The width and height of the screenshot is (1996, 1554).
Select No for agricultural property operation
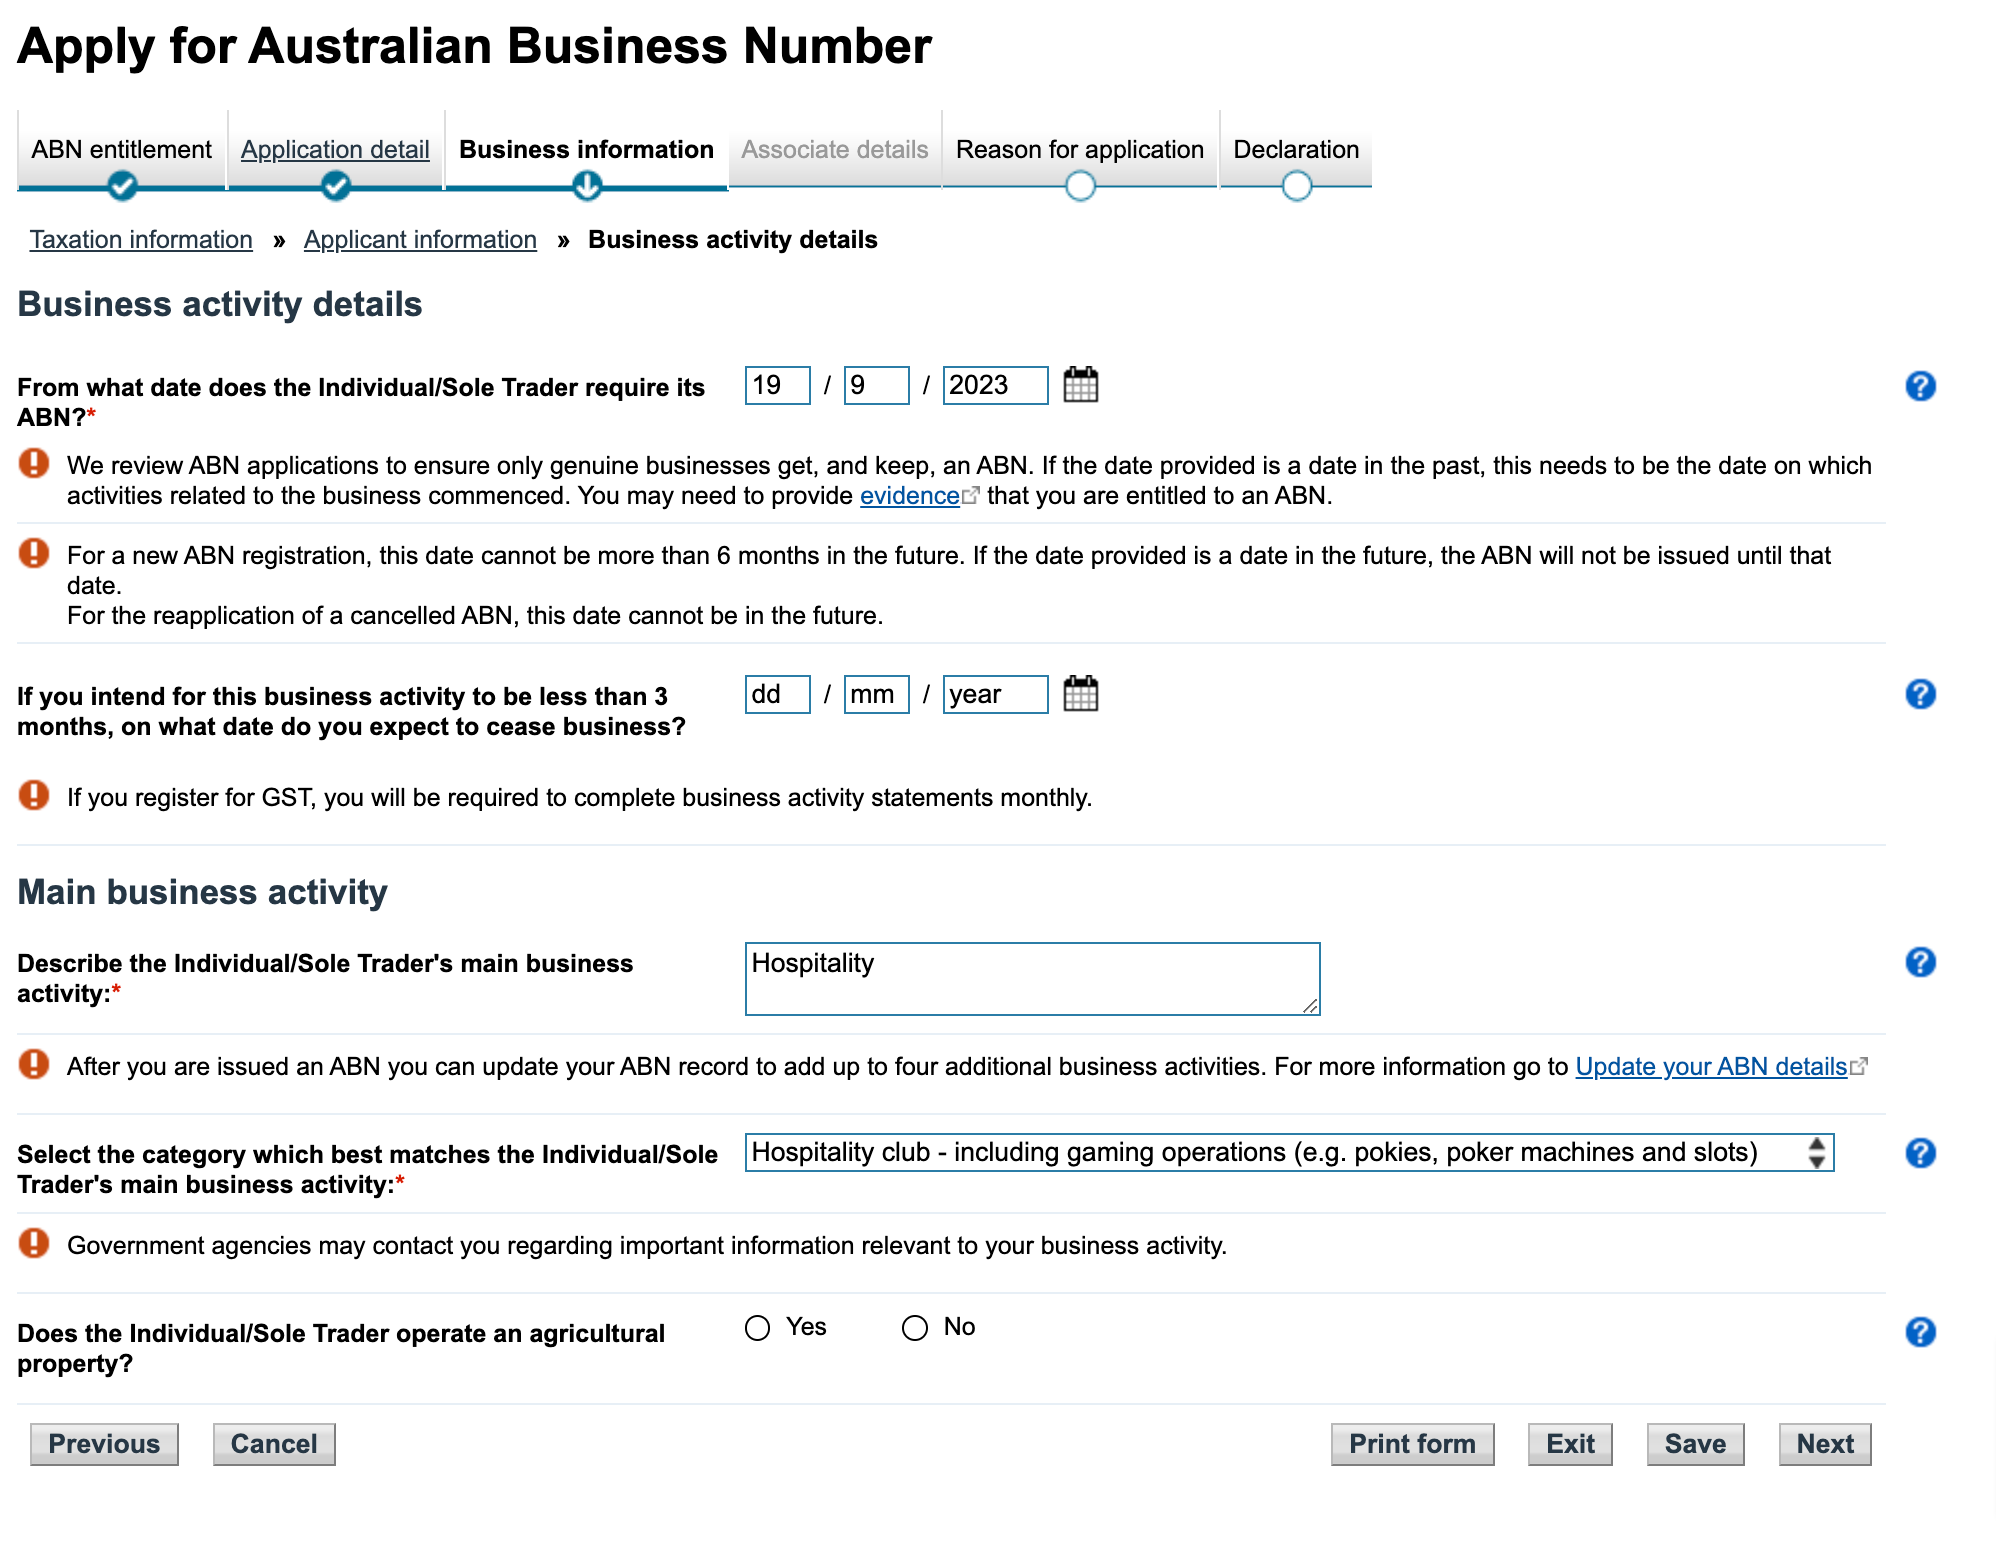click(x=913, y=1327)
